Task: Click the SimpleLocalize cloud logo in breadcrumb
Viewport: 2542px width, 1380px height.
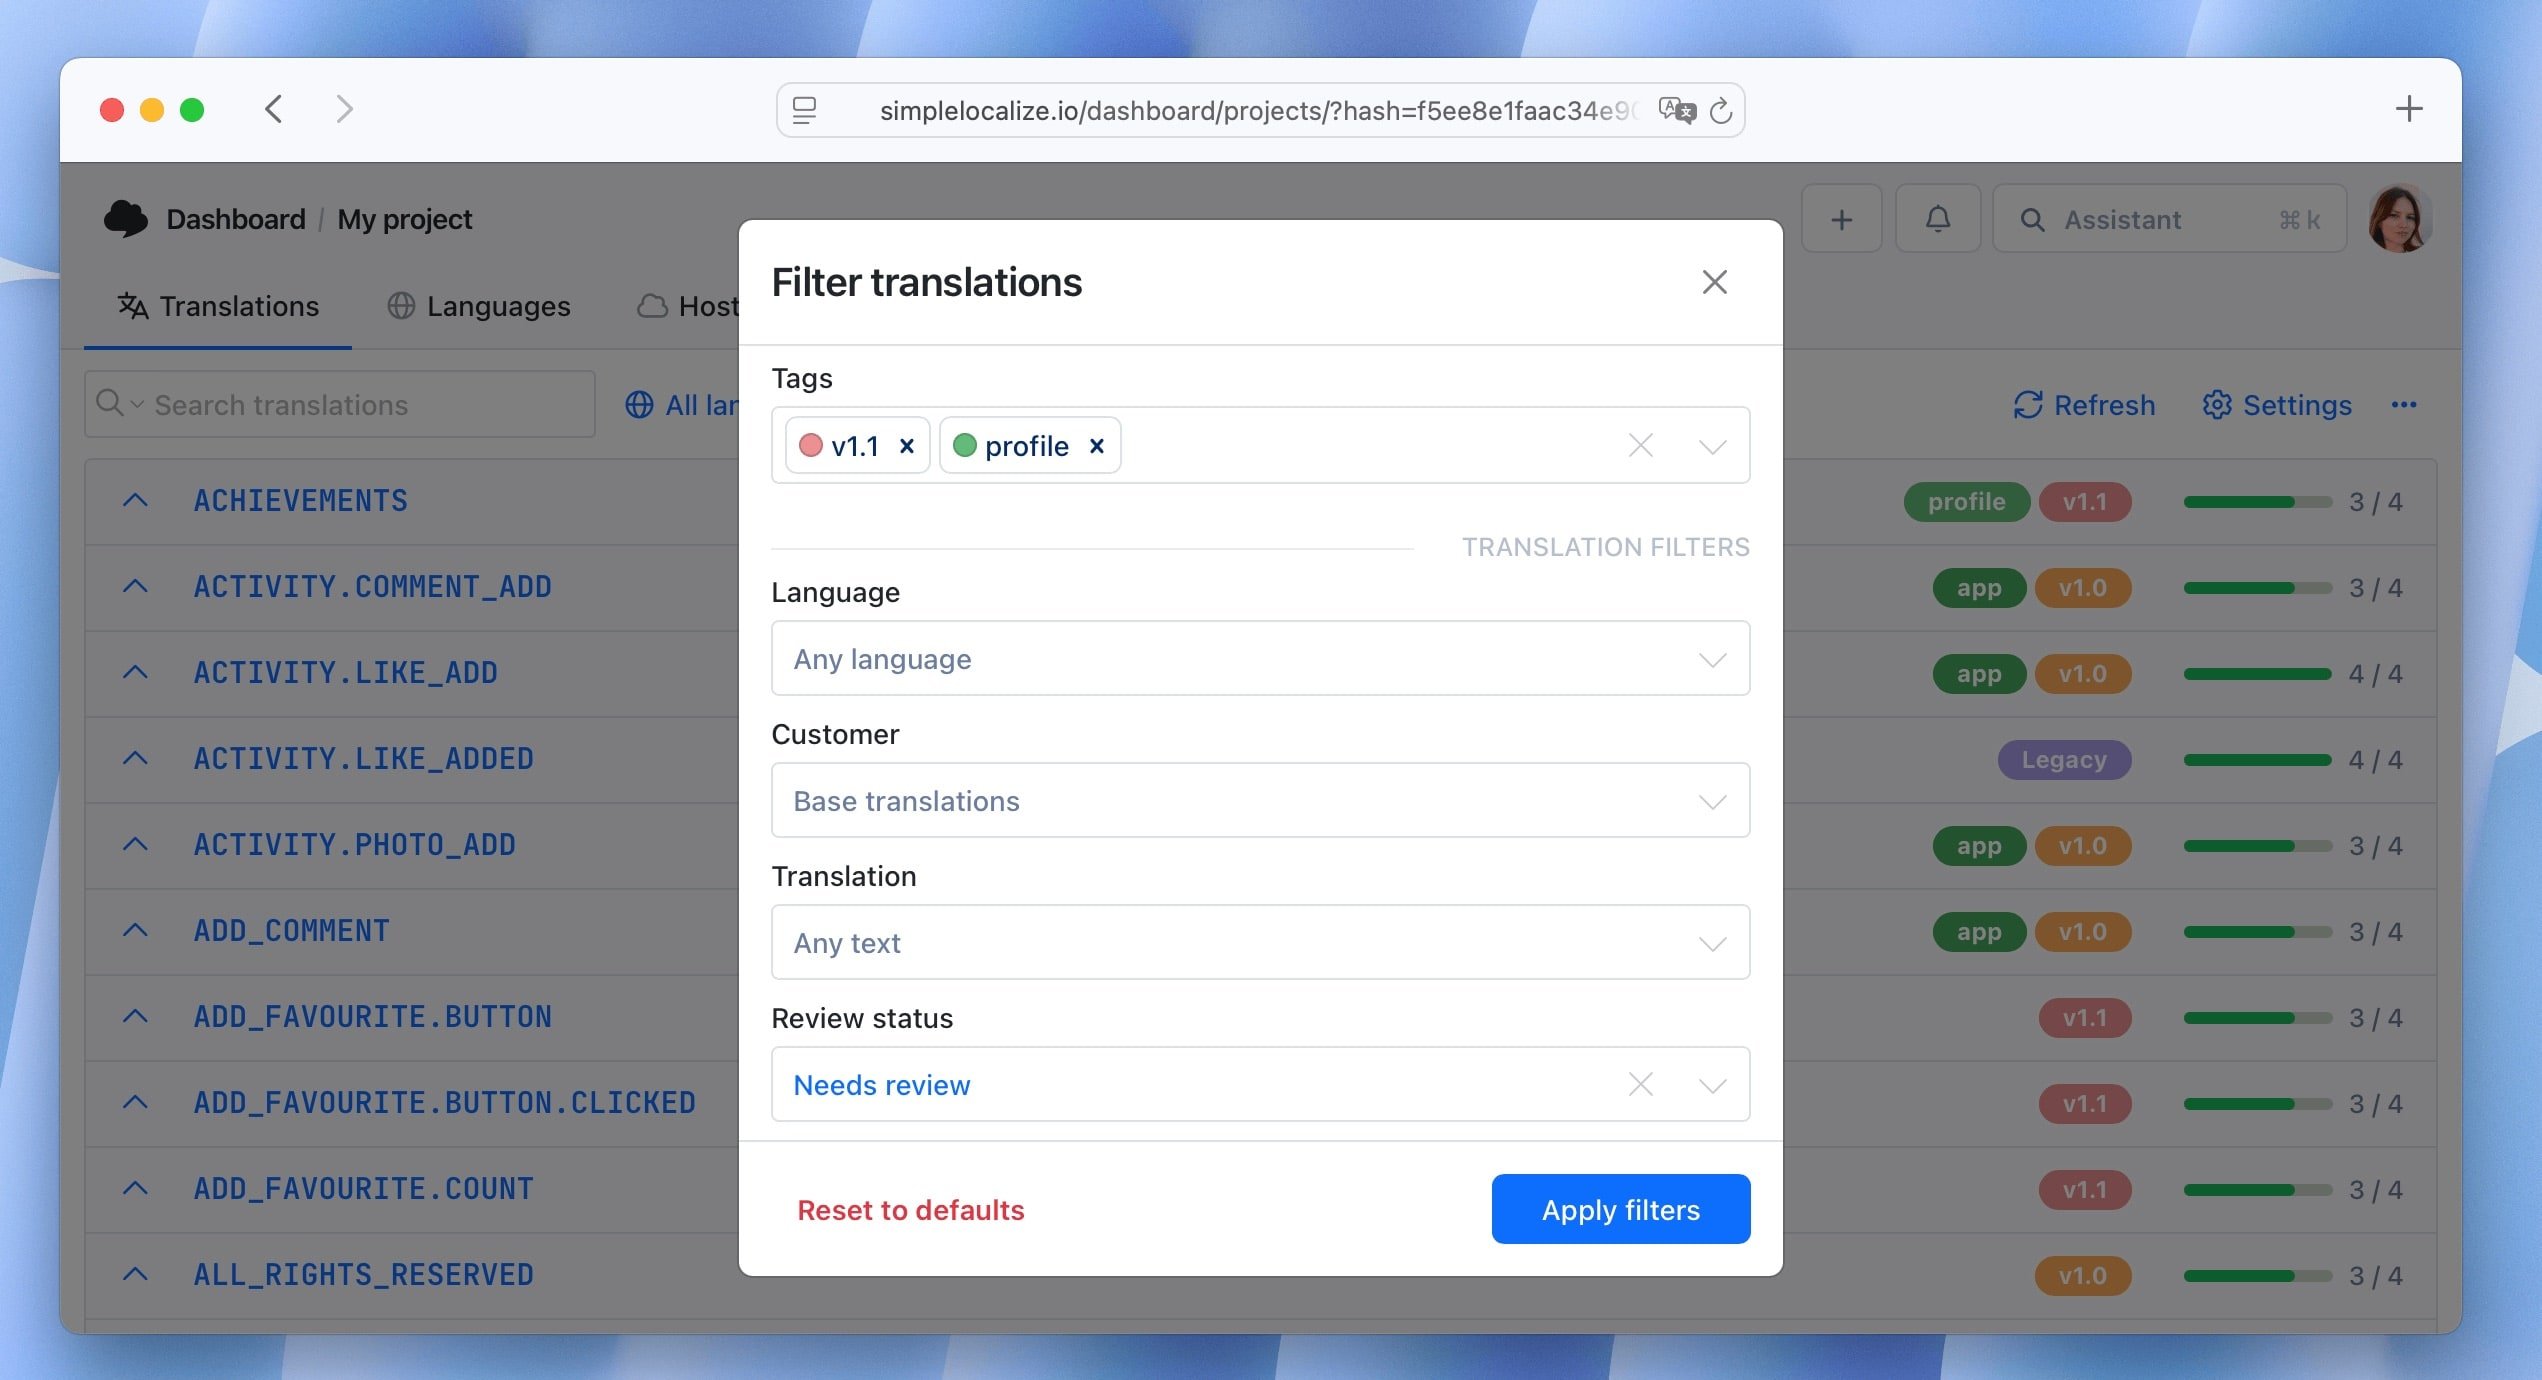Action: [x=124, y=218]
